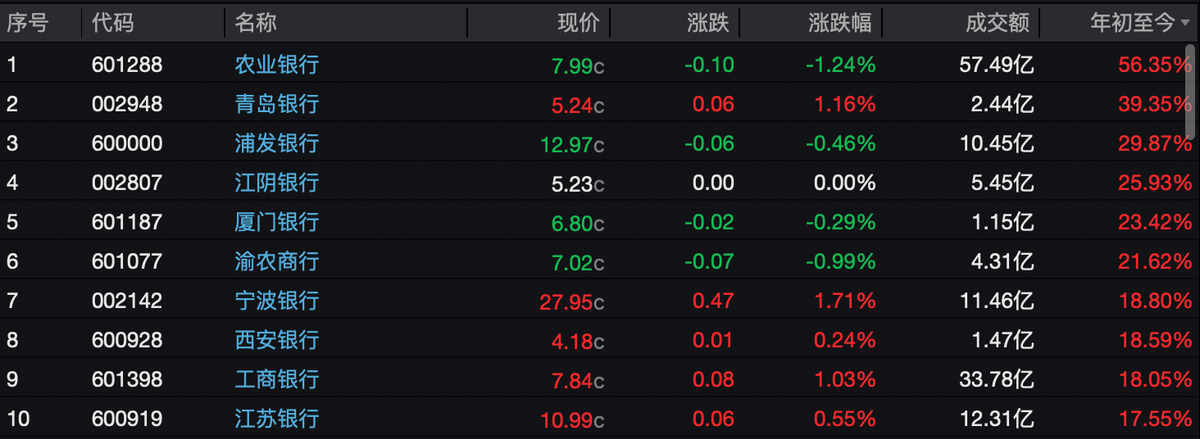Image resolution: width=1200 pixels, height=439 pixels.
Task: Select the 56.35% year-to-date cell for 农业银行
Action: coord(1149,65)
